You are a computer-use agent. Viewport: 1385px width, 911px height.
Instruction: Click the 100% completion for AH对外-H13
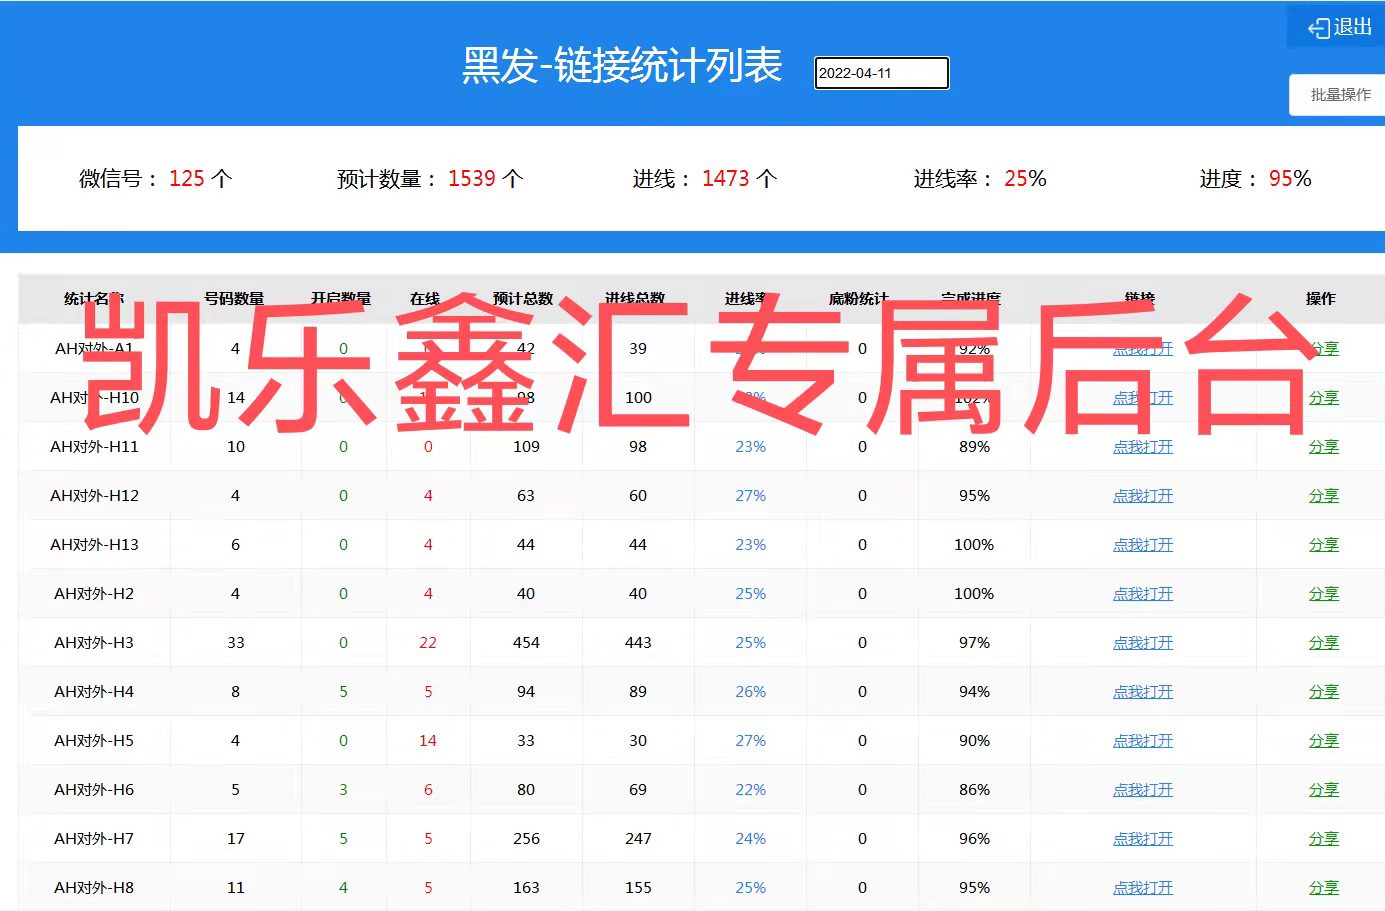point(974,545)
